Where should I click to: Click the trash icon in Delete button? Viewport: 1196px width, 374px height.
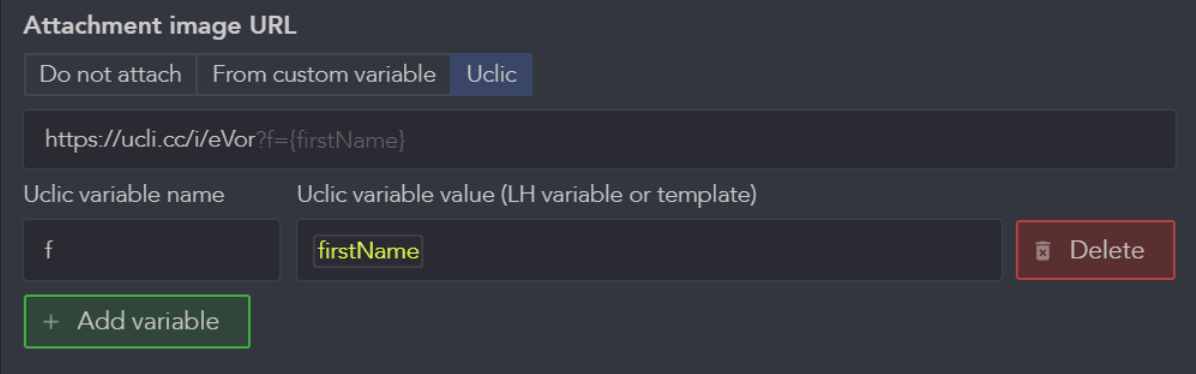pyautogui.click(x=1043, y=251)
